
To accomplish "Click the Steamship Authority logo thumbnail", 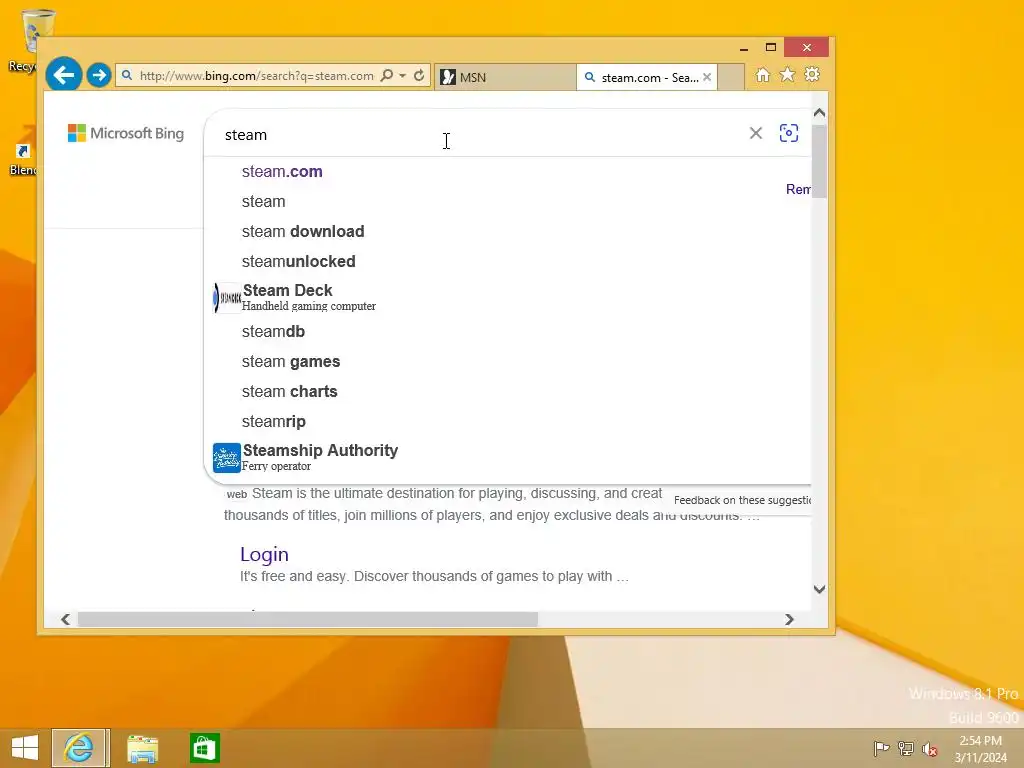I will [227, 458].
